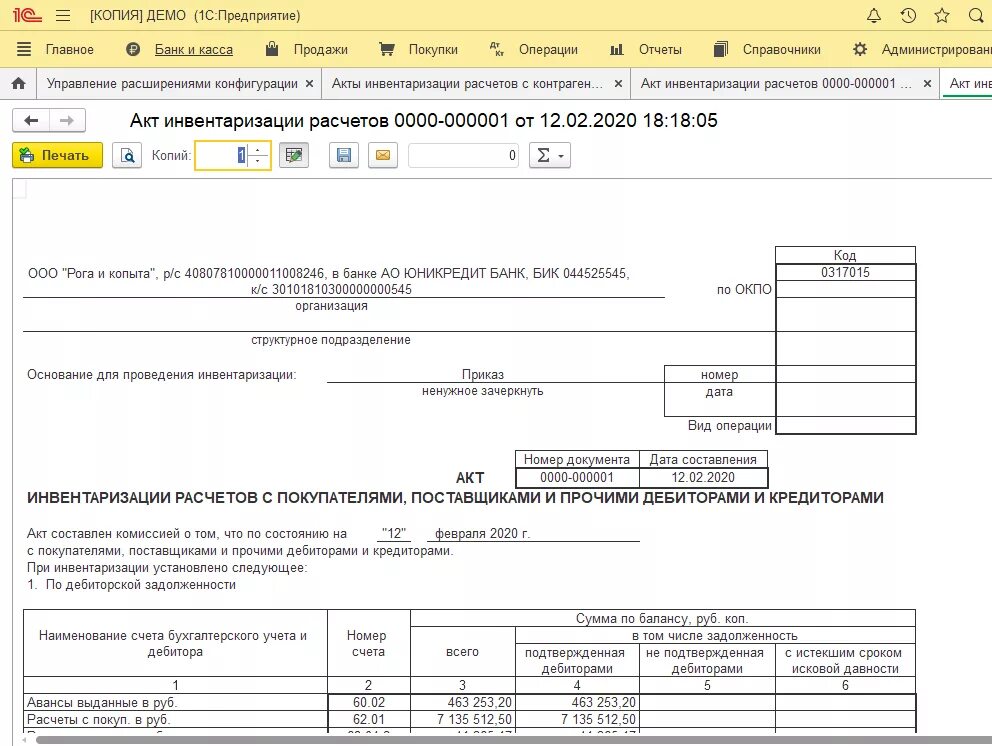Screen dimensions: 992x746
Task: Select row Авансы выданные в руб.
Action: 175,702
